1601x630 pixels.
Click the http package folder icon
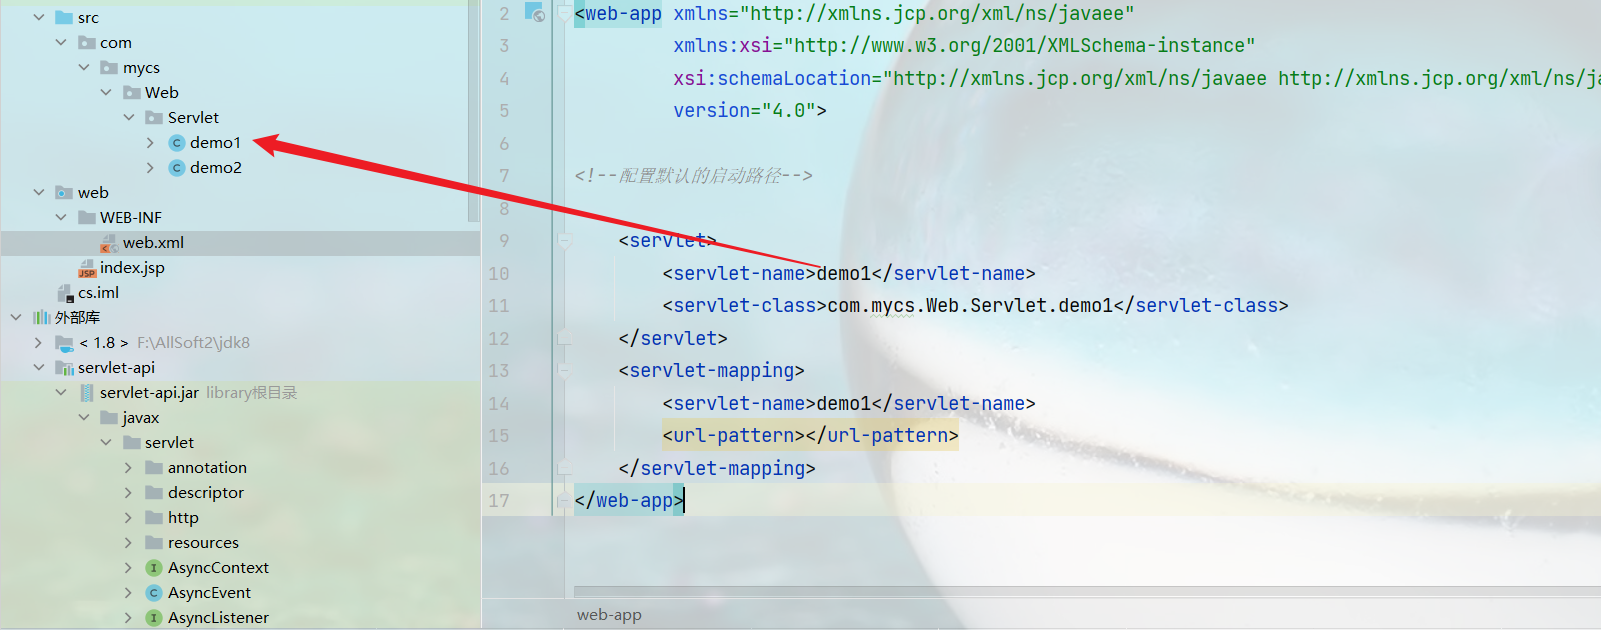pos(154,518)
